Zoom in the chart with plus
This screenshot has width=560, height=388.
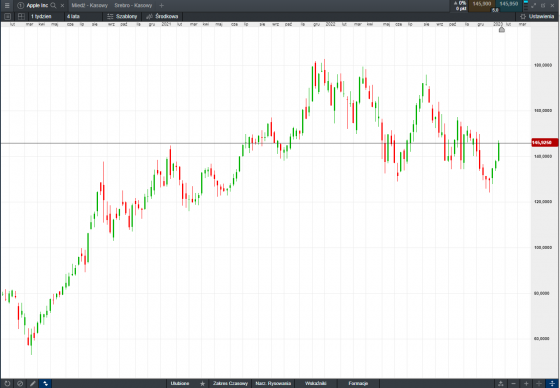tap(526, 383)
